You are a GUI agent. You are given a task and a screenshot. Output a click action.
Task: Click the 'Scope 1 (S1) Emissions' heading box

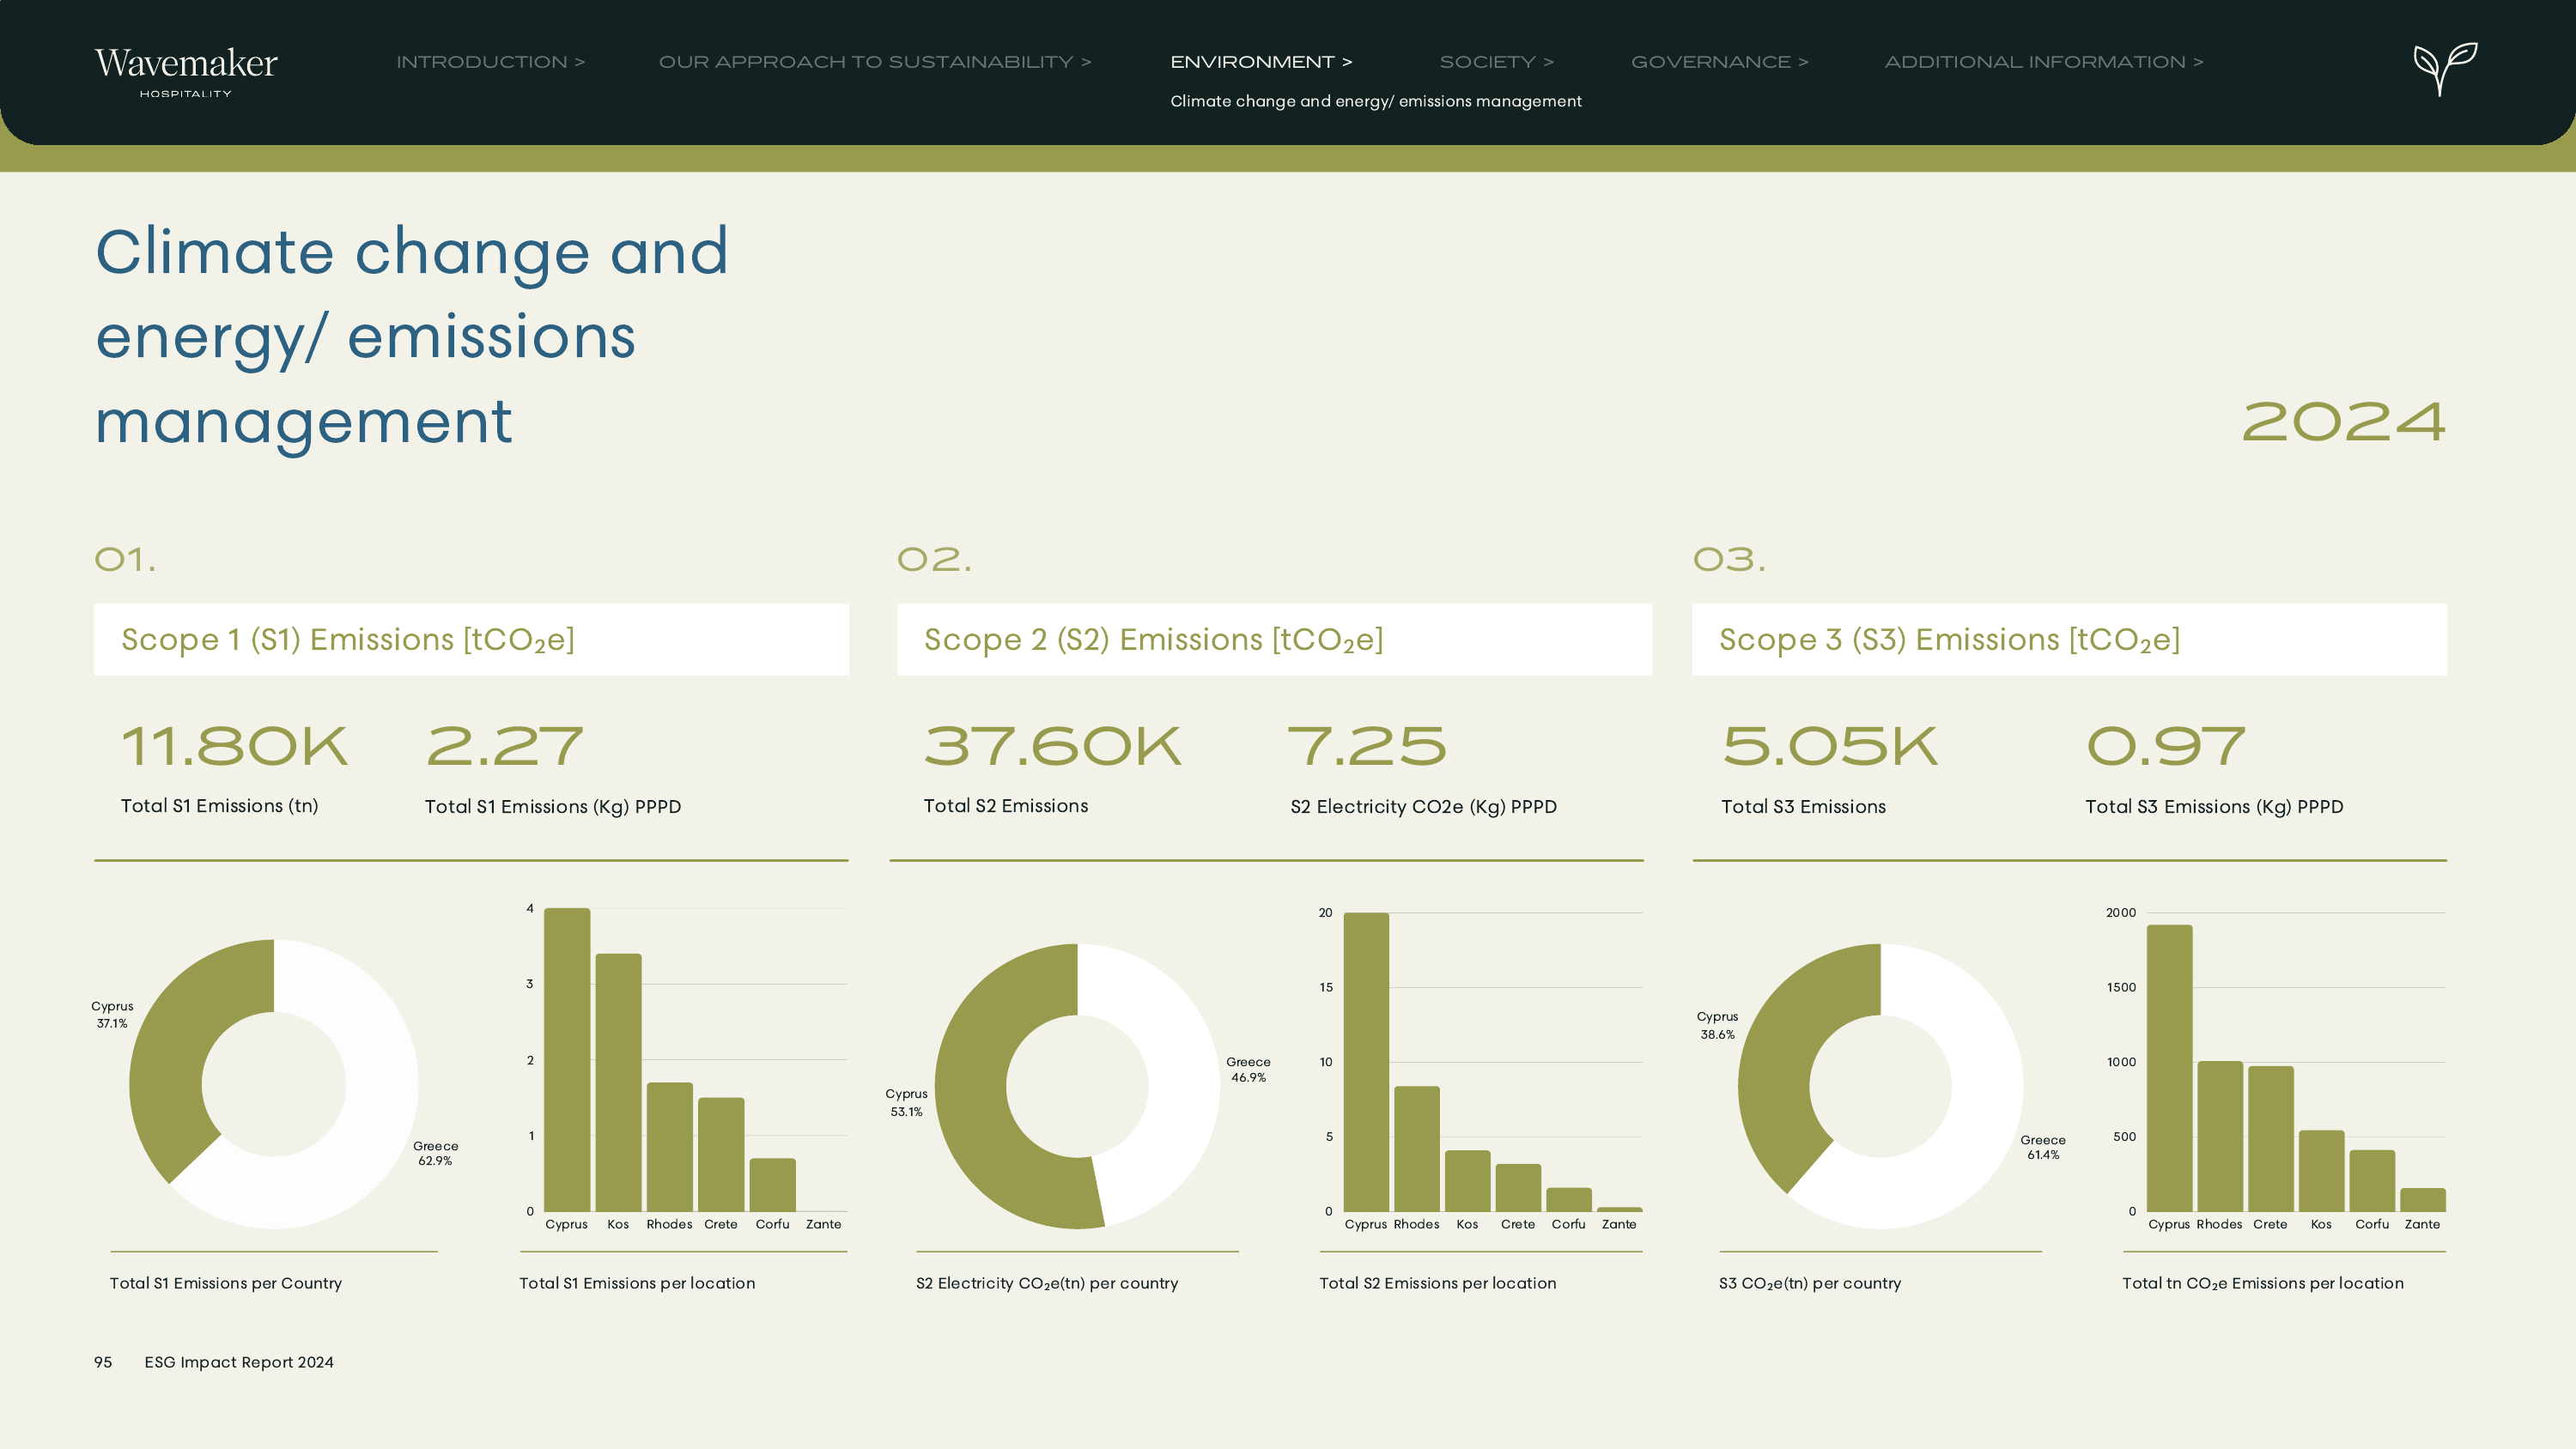click(471, 640)
